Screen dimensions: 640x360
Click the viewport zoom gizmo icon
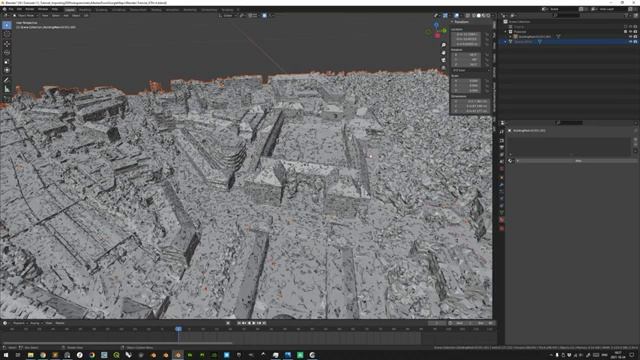pyautogui.click(x=444, y=45)
